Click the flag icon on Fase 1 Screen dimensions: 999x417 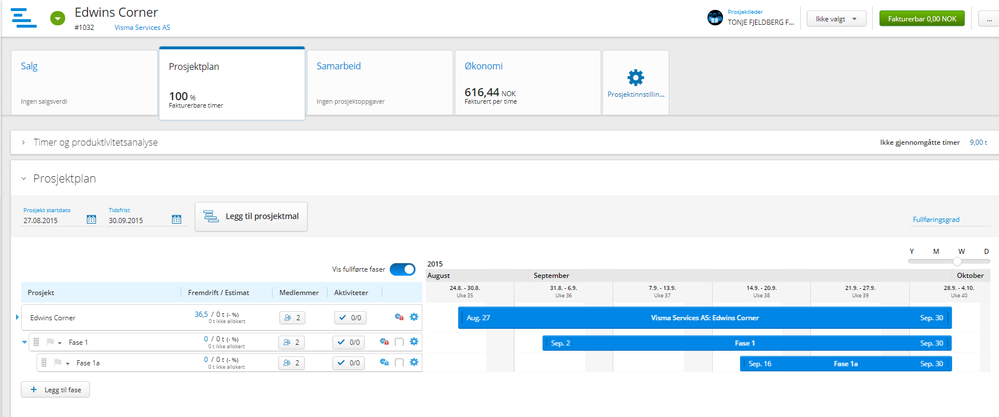point(50,343)
